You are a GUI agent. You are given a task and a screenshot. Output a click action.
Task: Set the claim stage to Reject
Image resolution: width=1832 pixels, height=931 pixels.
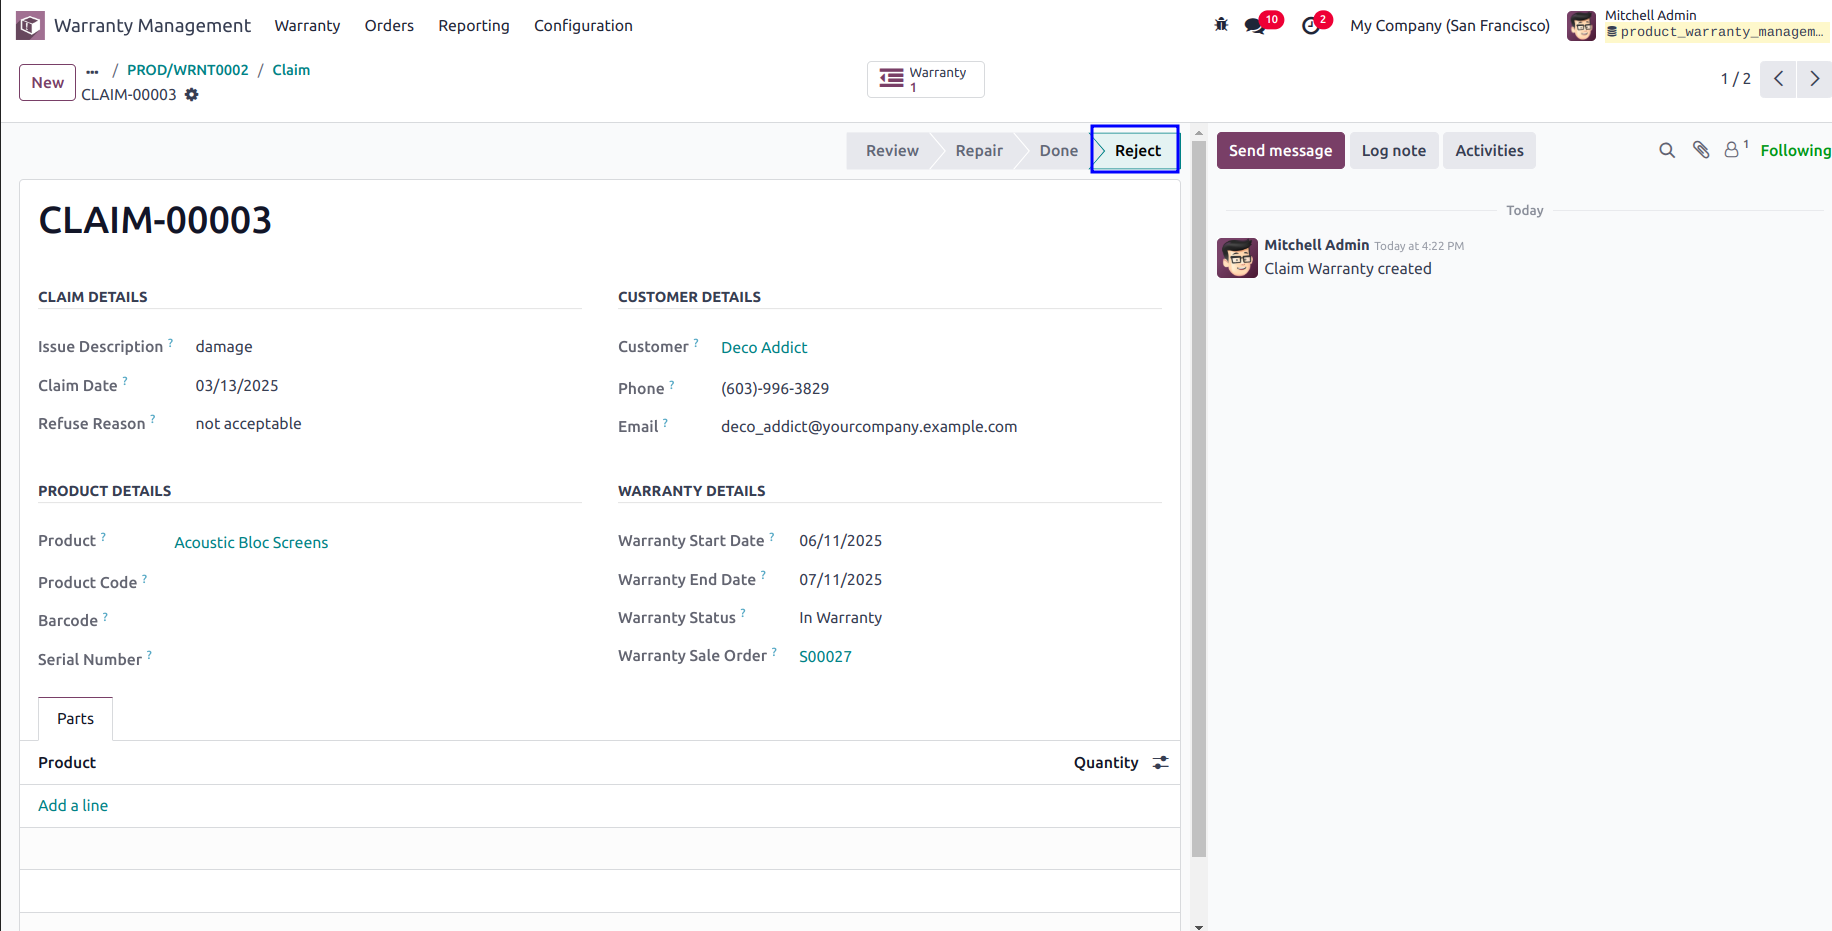point(1137,151)
